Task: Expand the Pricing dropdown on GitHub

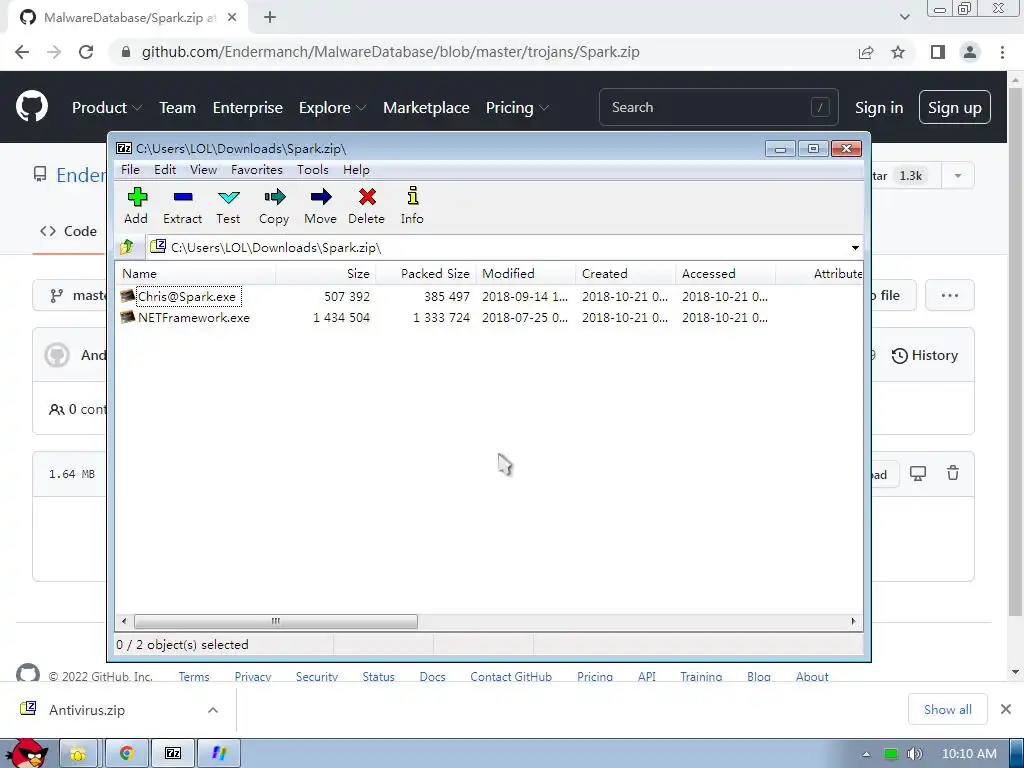Action: click(517, 108)
